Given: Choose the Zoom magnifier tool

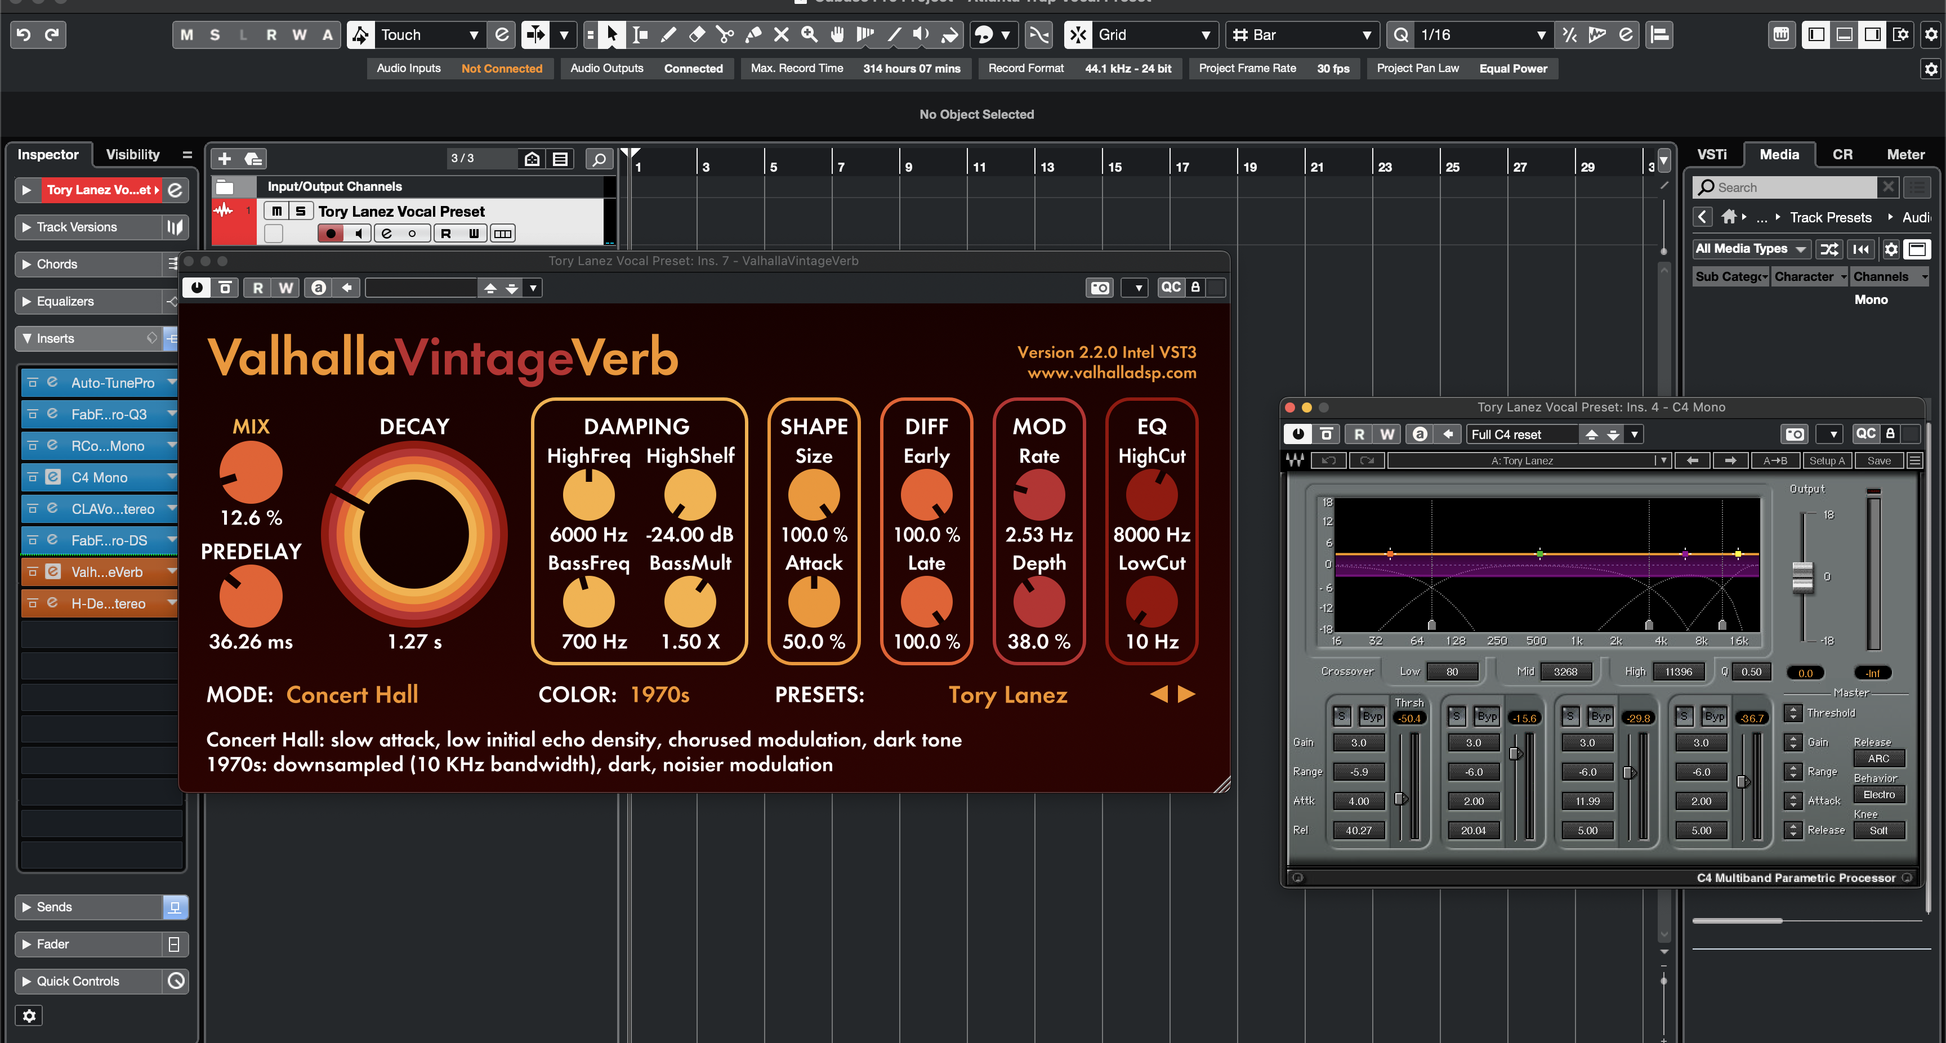Looking at the screenshot, I should click(x=809, y=35).
